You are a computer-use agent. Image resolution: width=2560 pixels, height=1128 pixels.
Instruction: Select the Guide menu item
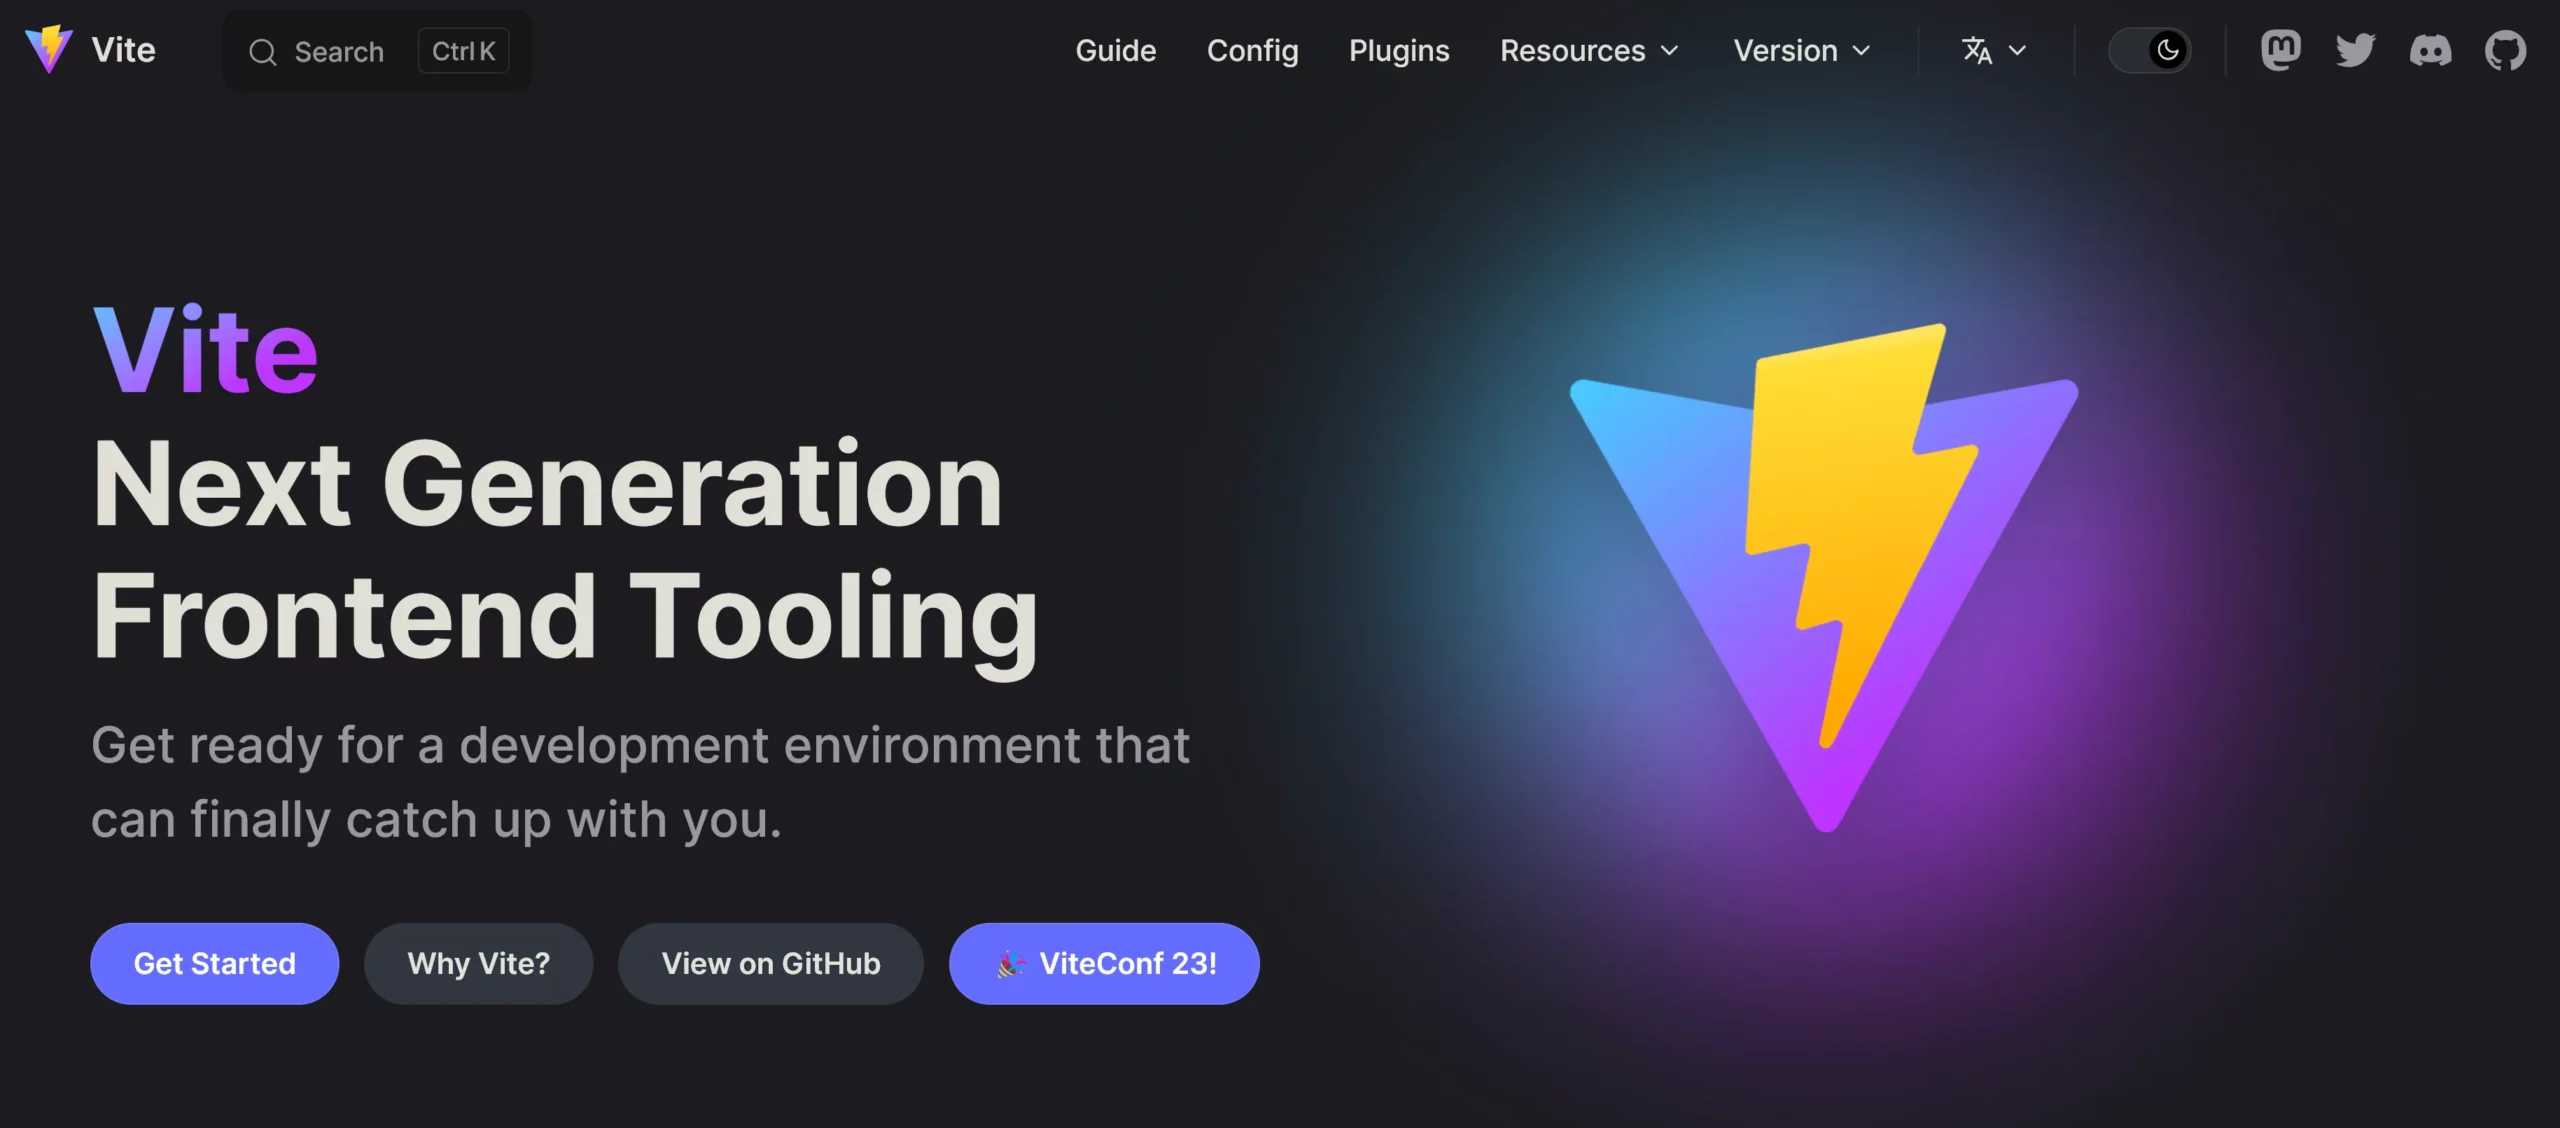click(x=1115, y=49)
